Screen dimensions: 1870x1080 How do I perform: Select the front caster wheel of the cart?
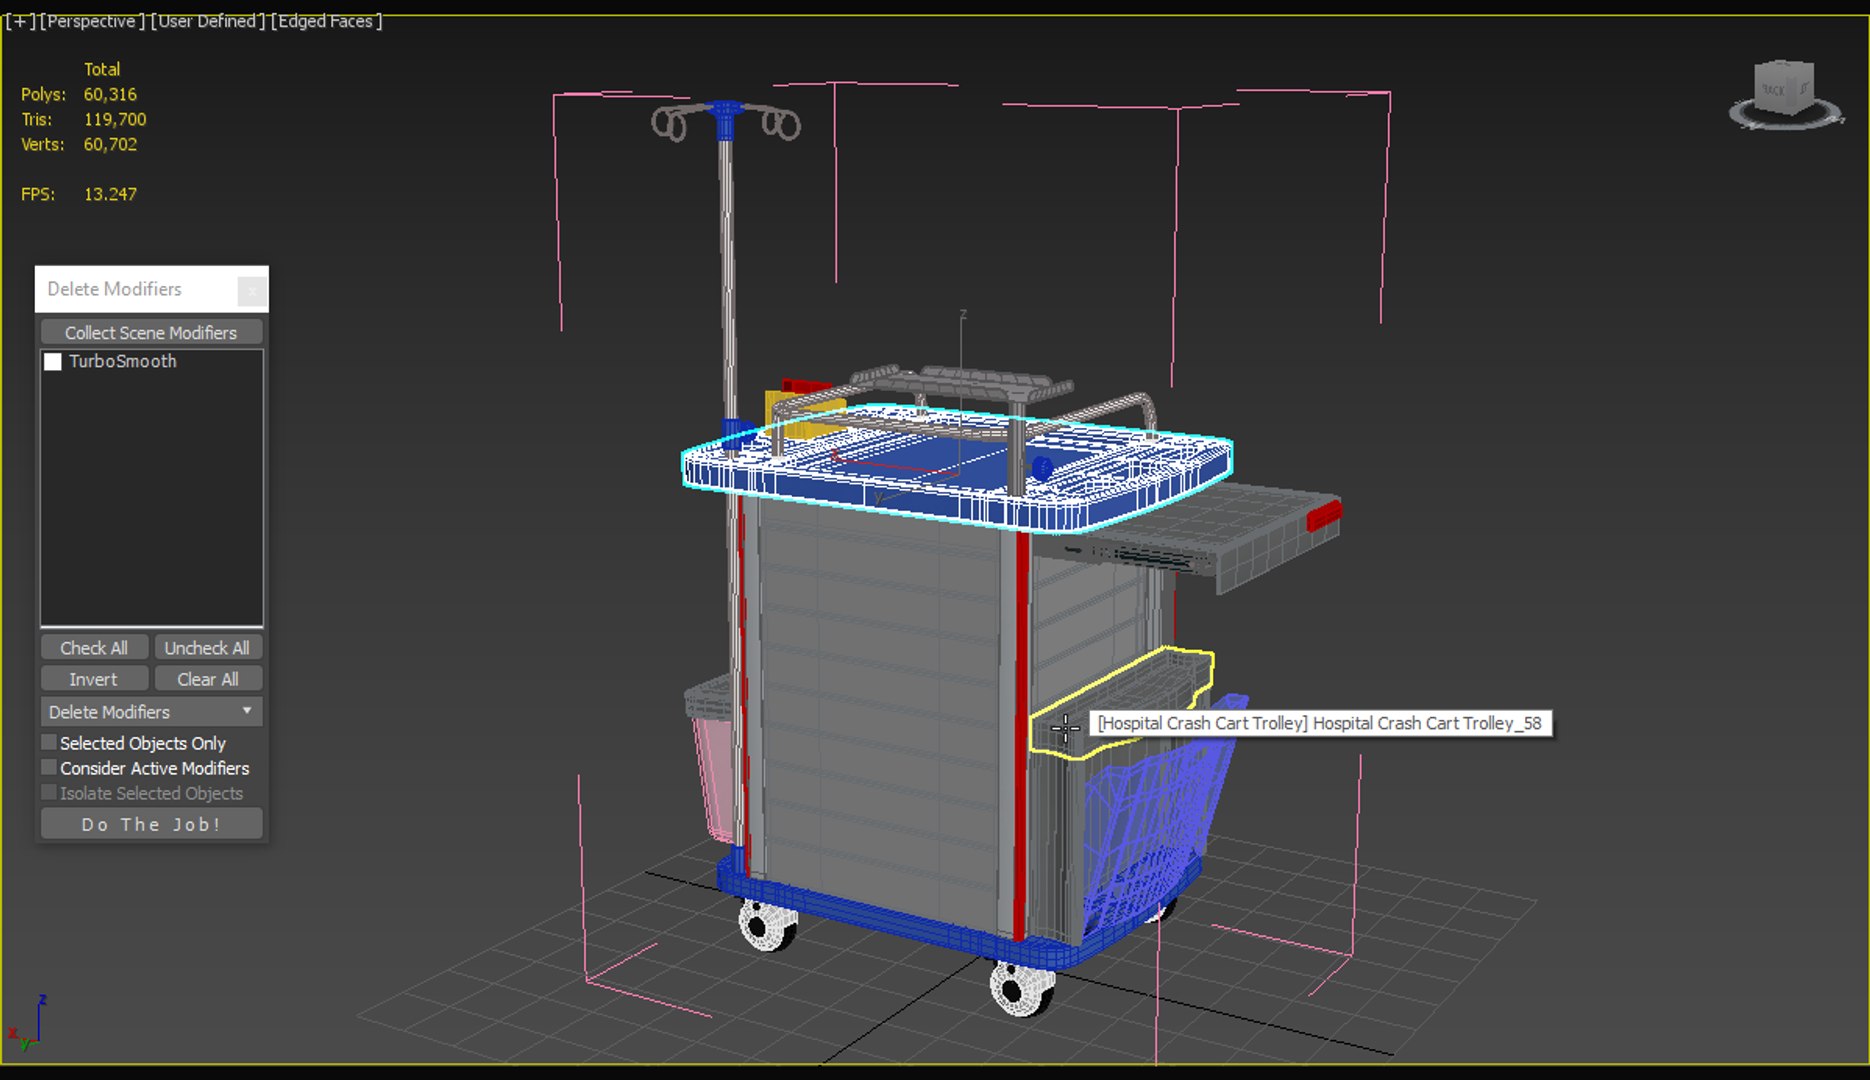1022,988
